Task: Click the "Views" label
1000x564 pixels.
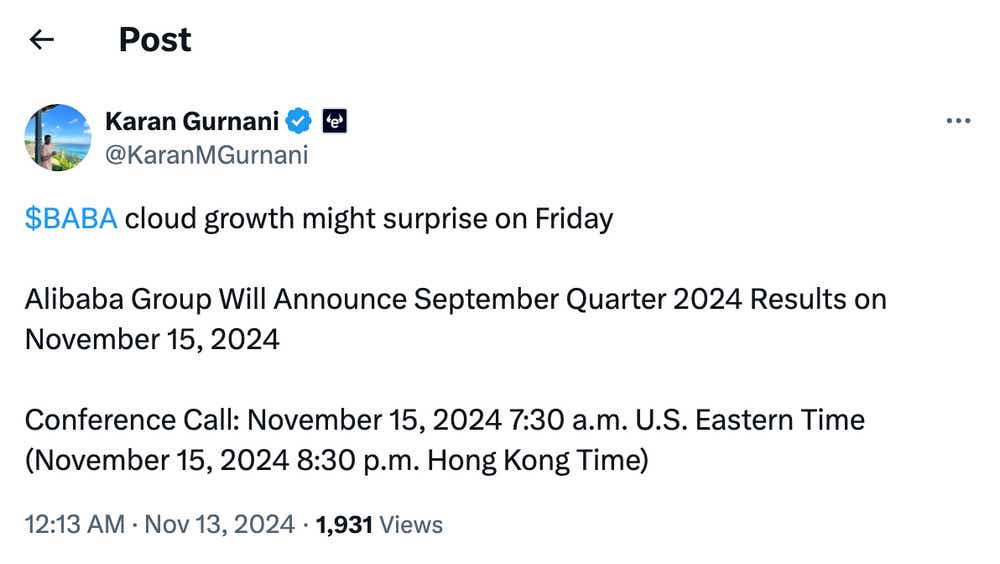Action: [412, 524]
